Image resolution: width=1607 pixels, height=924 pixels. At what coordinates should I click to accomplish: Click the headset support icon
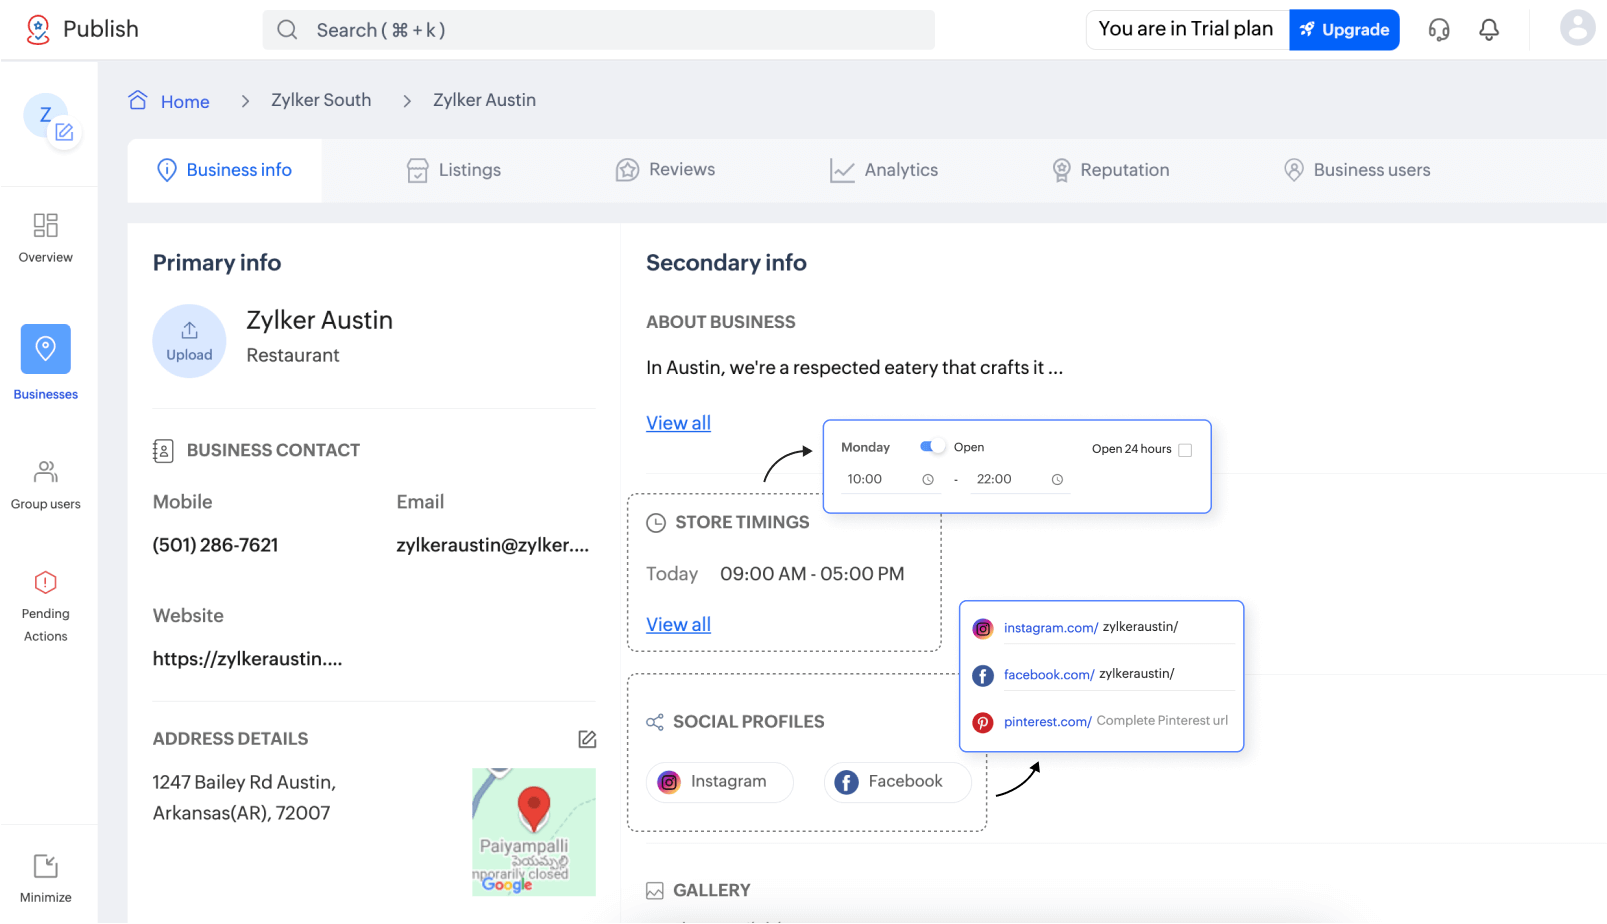click(x=1439, y=30)
